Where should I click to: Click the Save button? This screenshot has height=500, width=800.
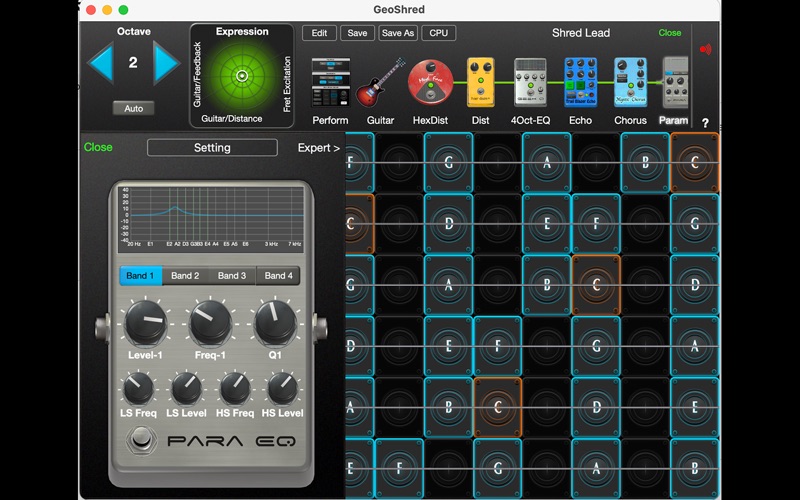(x=357, y=33)
